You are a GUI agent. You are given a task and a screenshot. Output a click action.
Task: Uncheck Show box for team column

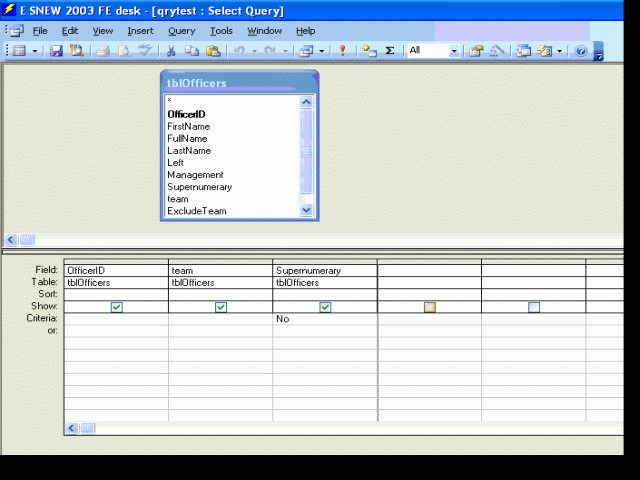click(221, 307)
